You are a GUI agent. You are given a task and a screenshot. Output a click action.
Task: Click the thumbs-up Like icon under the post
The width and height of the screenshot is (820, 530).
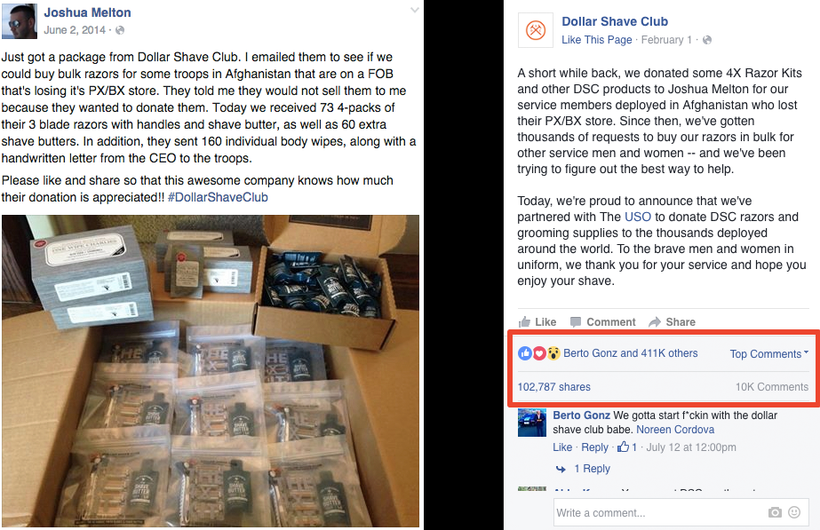(524, 322)
